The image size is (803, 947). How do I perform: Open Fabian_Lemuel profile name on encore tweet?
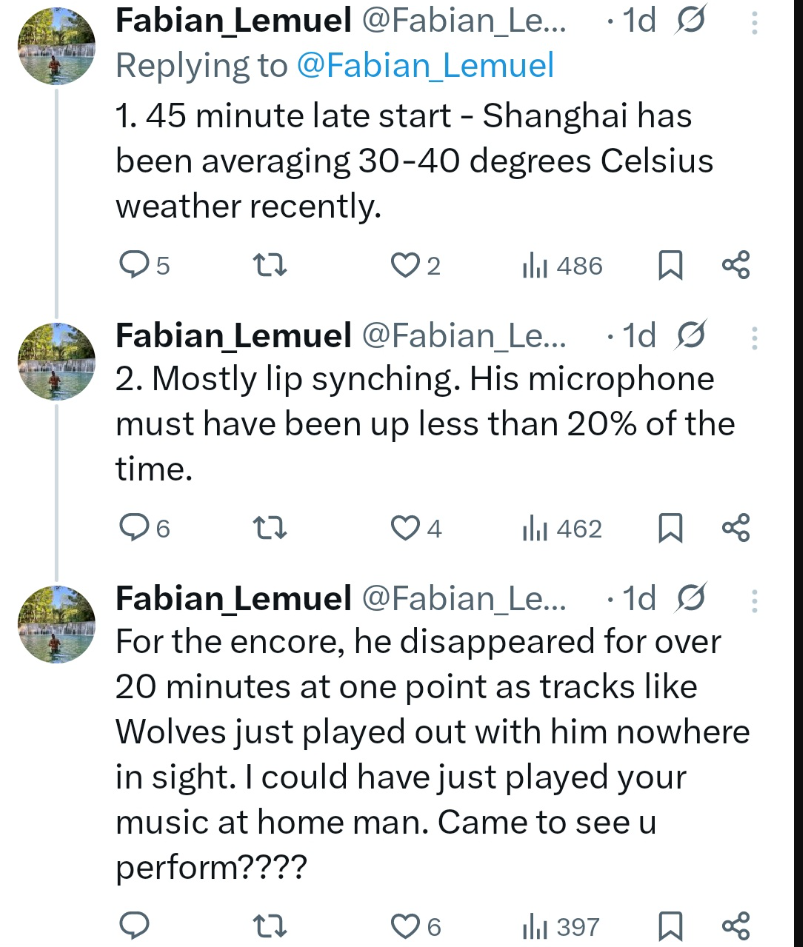[233, 598]
